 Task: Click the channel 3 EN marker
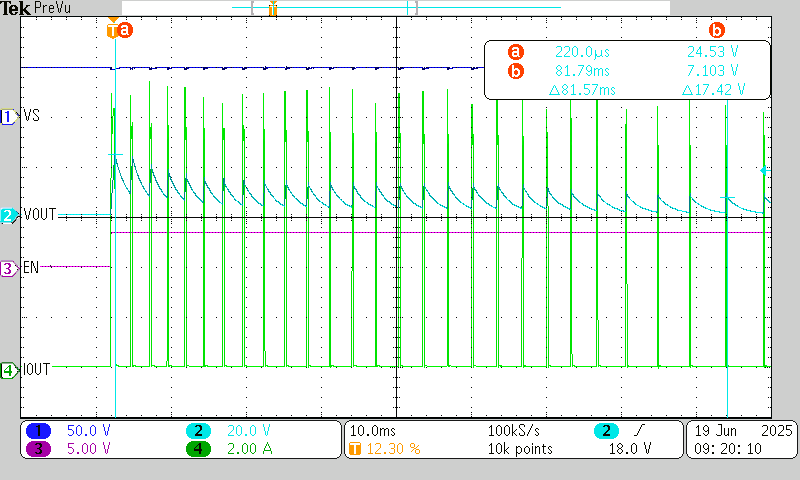point(8,268)
